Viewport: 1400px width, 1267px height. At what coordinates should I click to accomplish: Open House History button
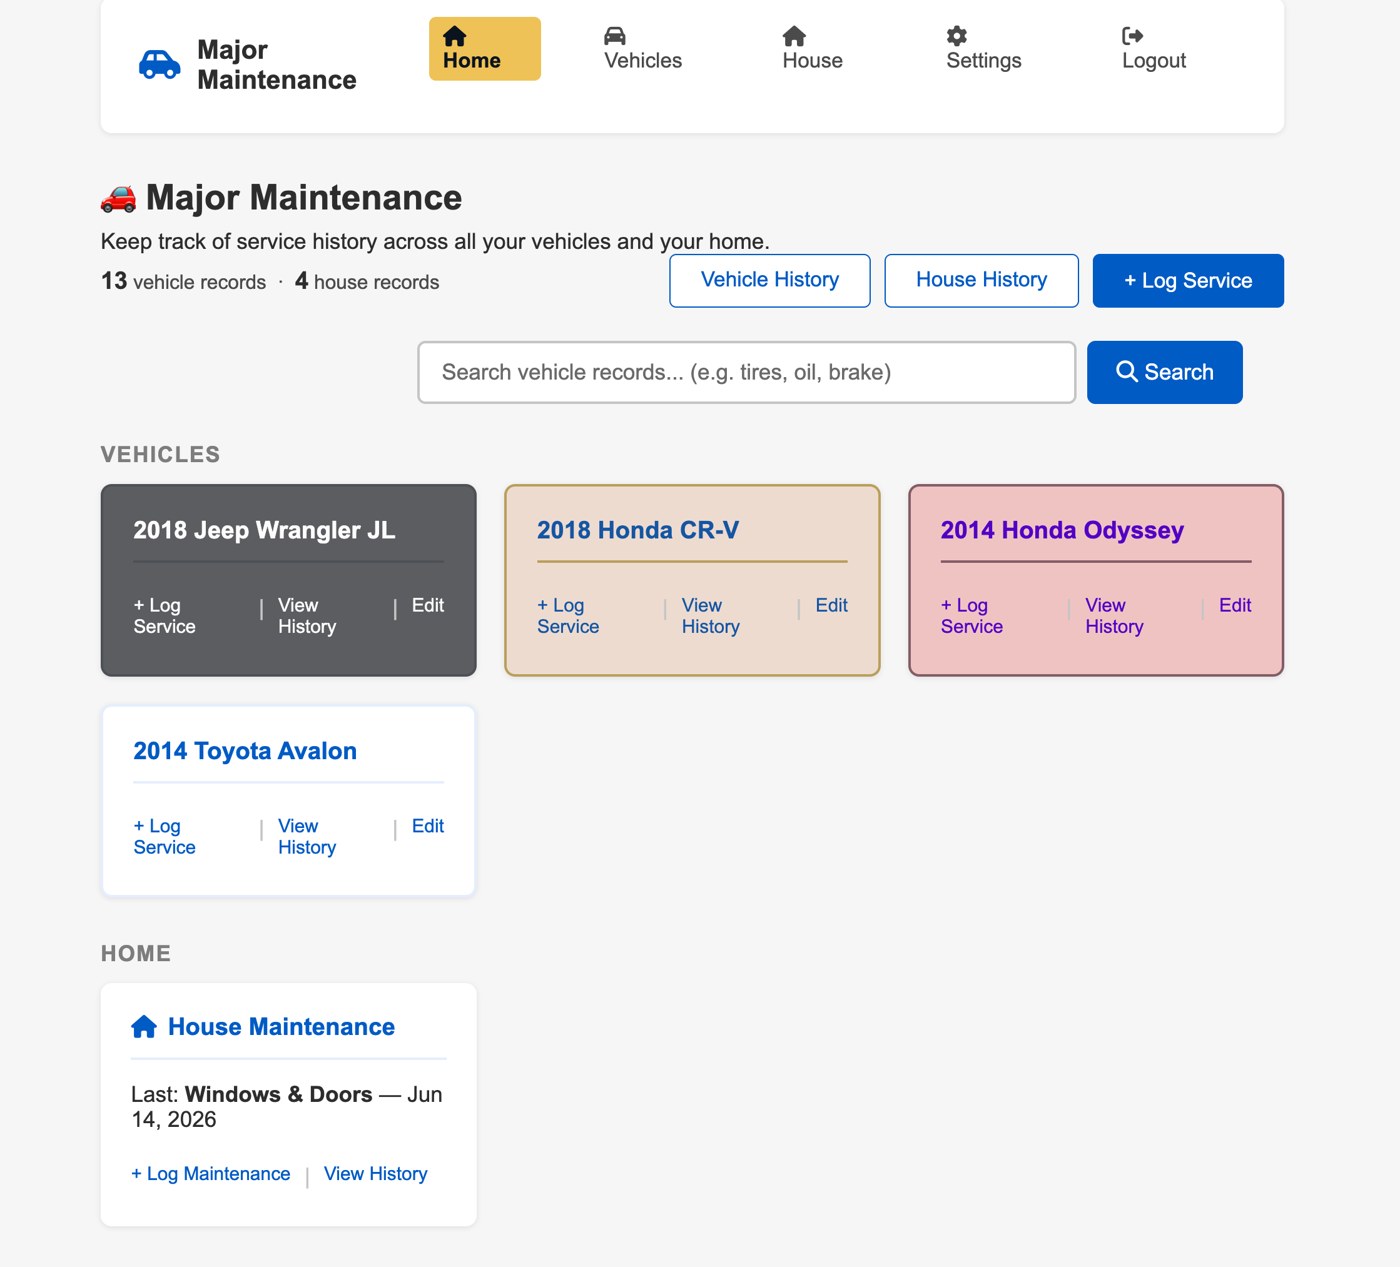982,280
